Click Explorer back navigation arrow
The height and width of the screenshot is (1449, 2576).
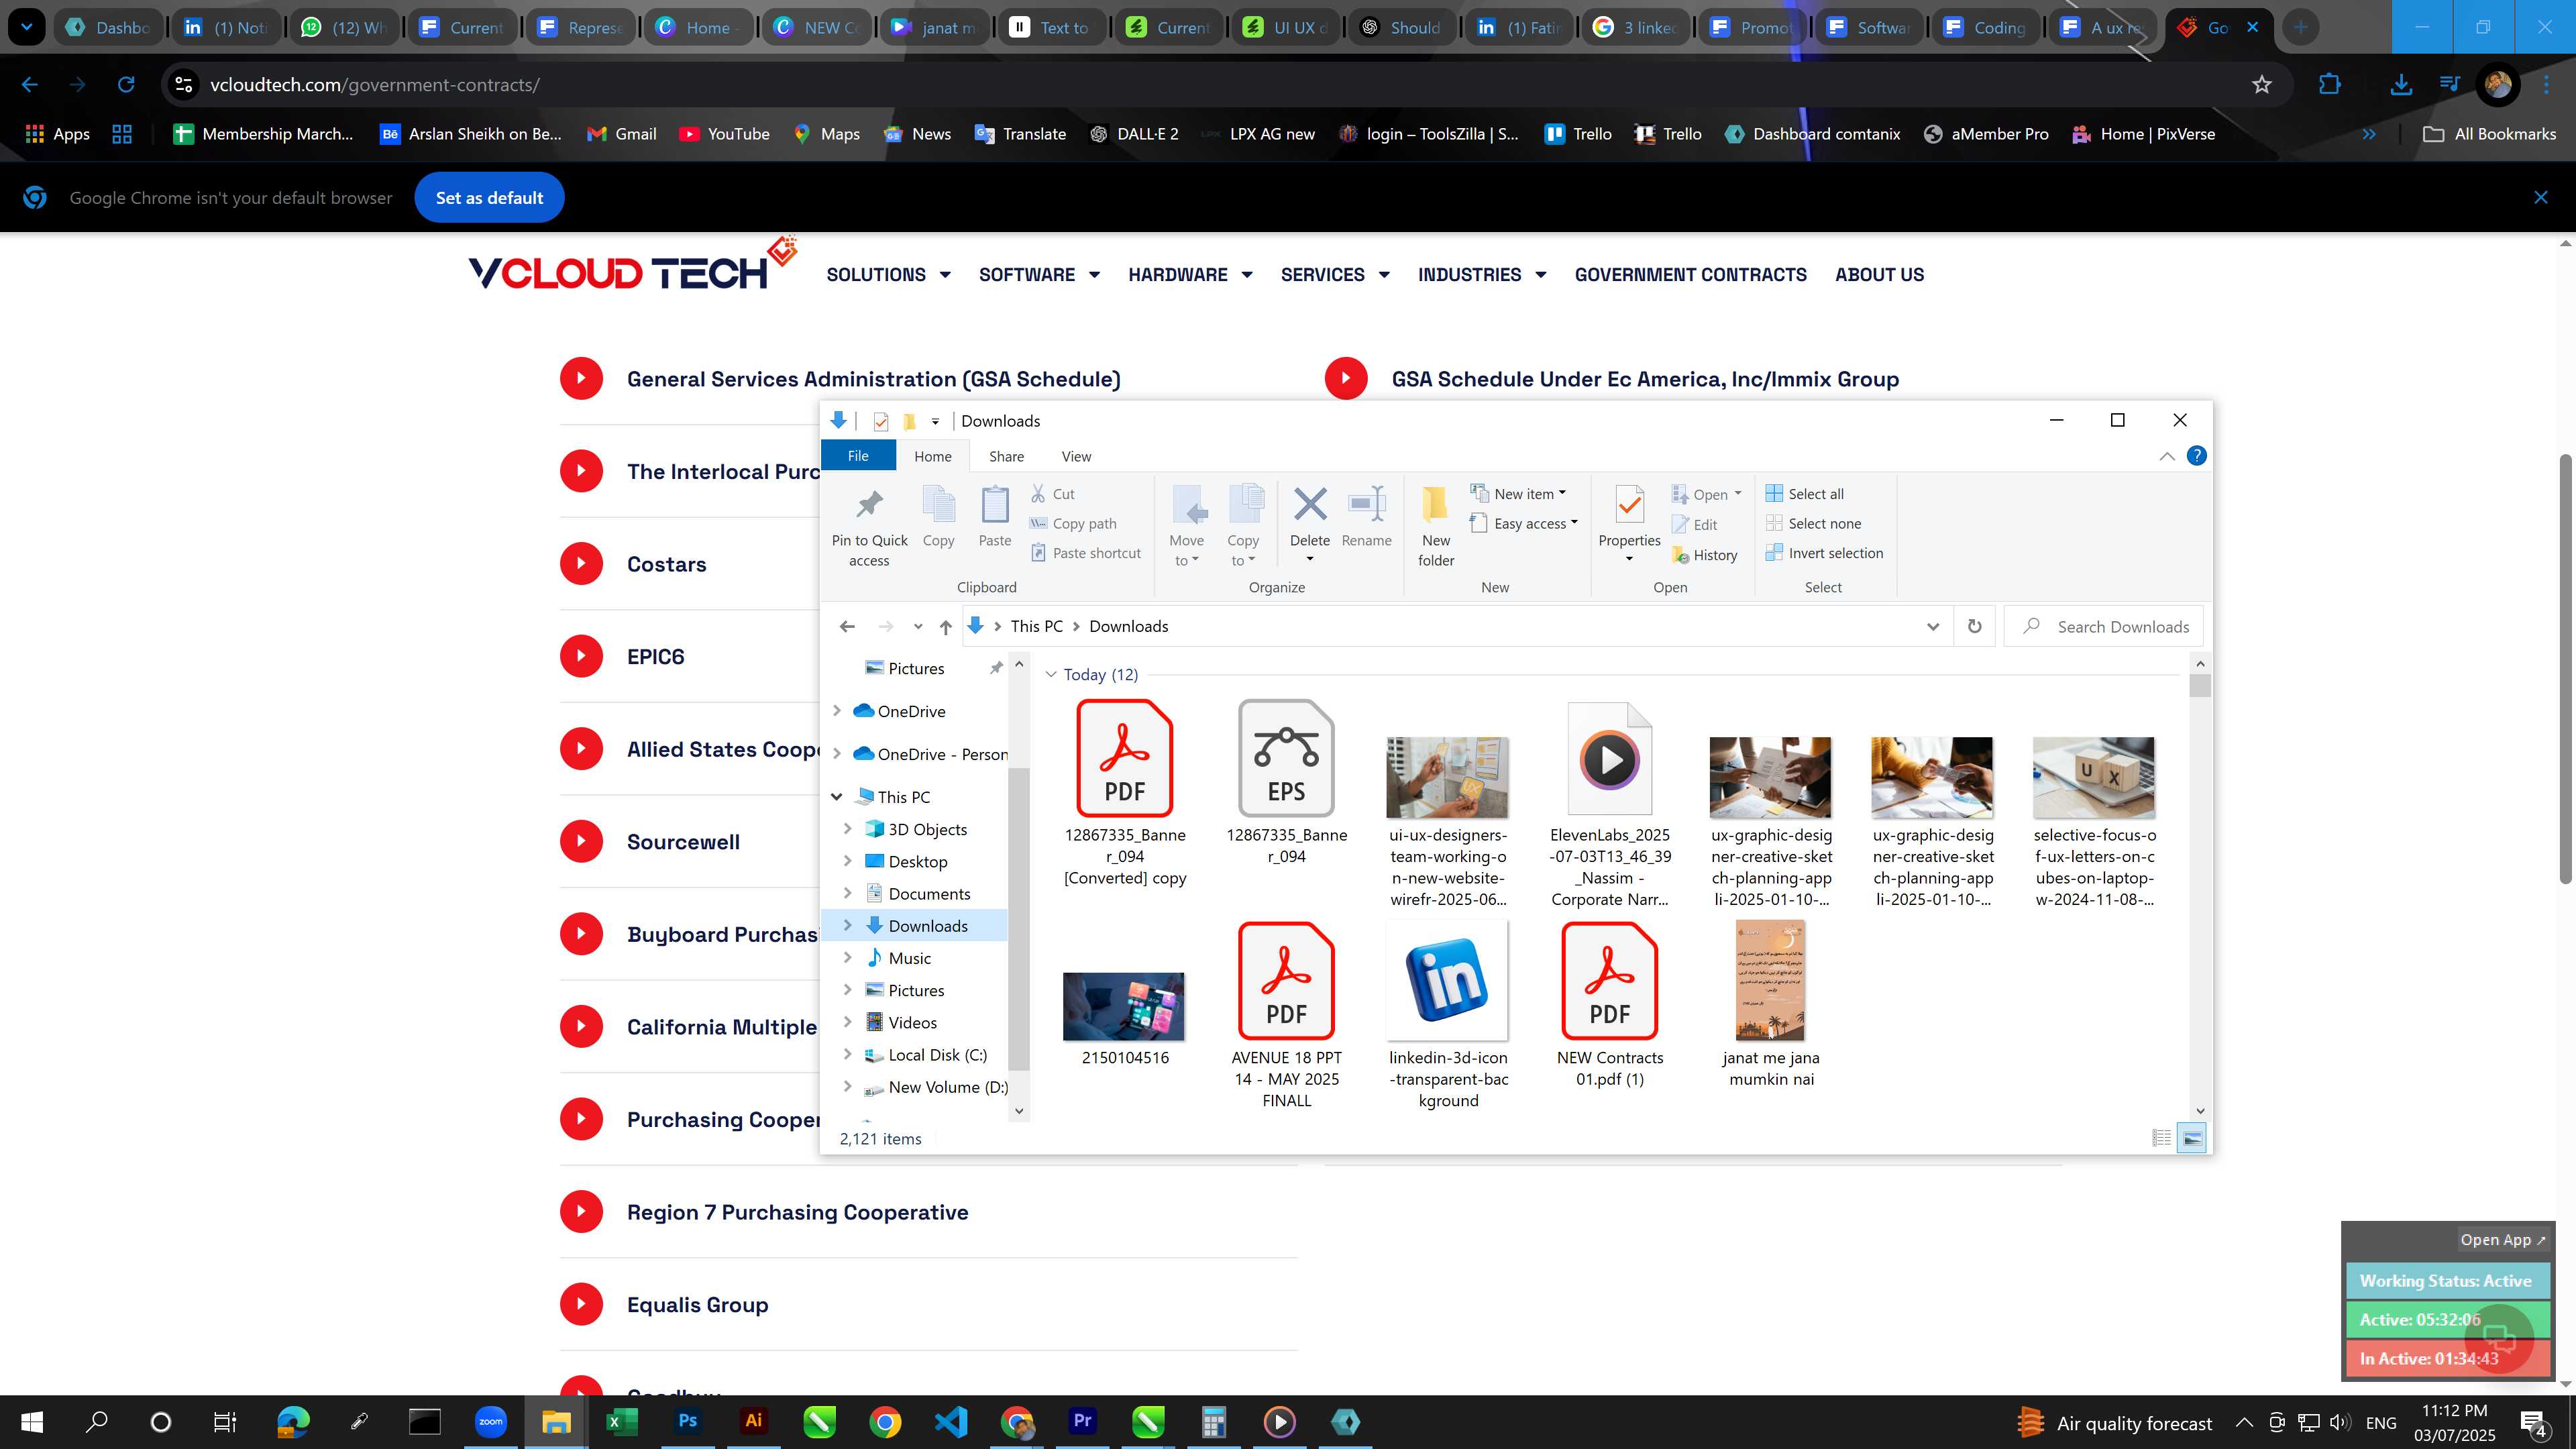(847, 627)
